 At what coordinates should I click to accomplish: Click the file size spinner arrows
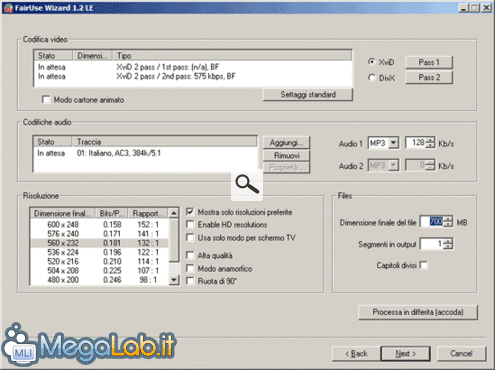[x=449, y=221]
